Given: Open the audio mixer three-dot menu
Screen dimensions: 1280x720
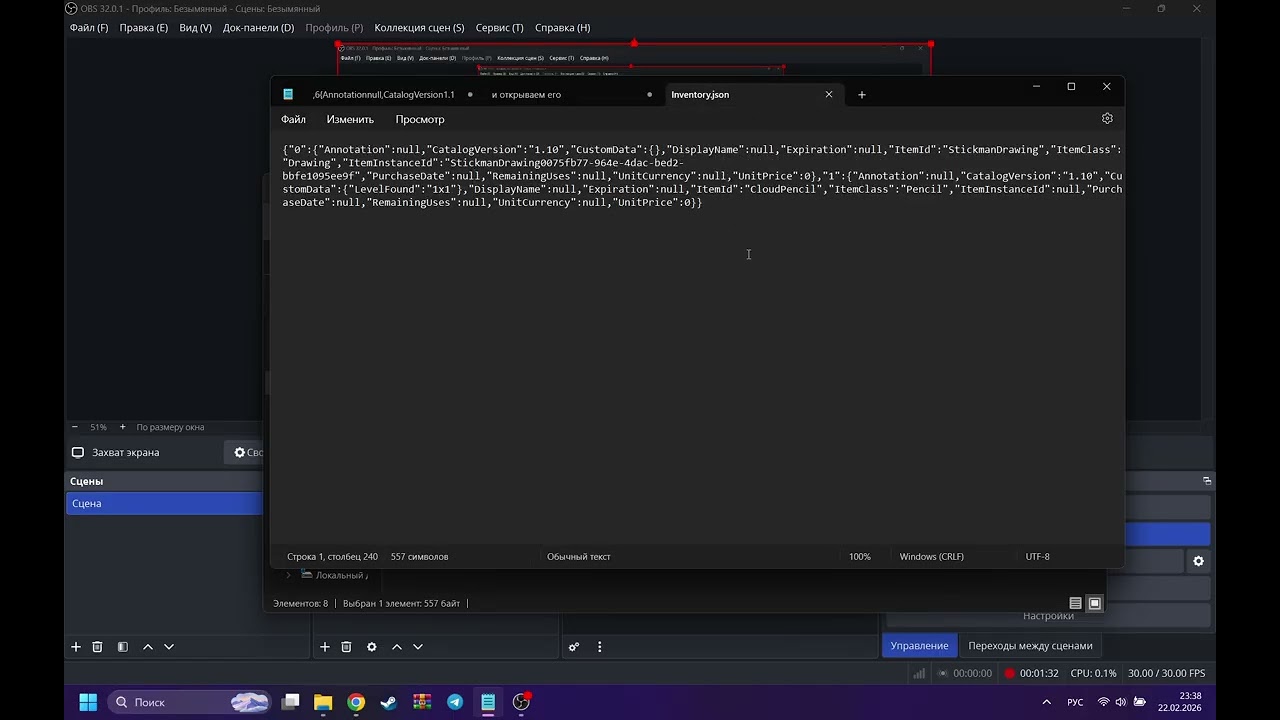Looking at the screenshot, I should 600,647.
